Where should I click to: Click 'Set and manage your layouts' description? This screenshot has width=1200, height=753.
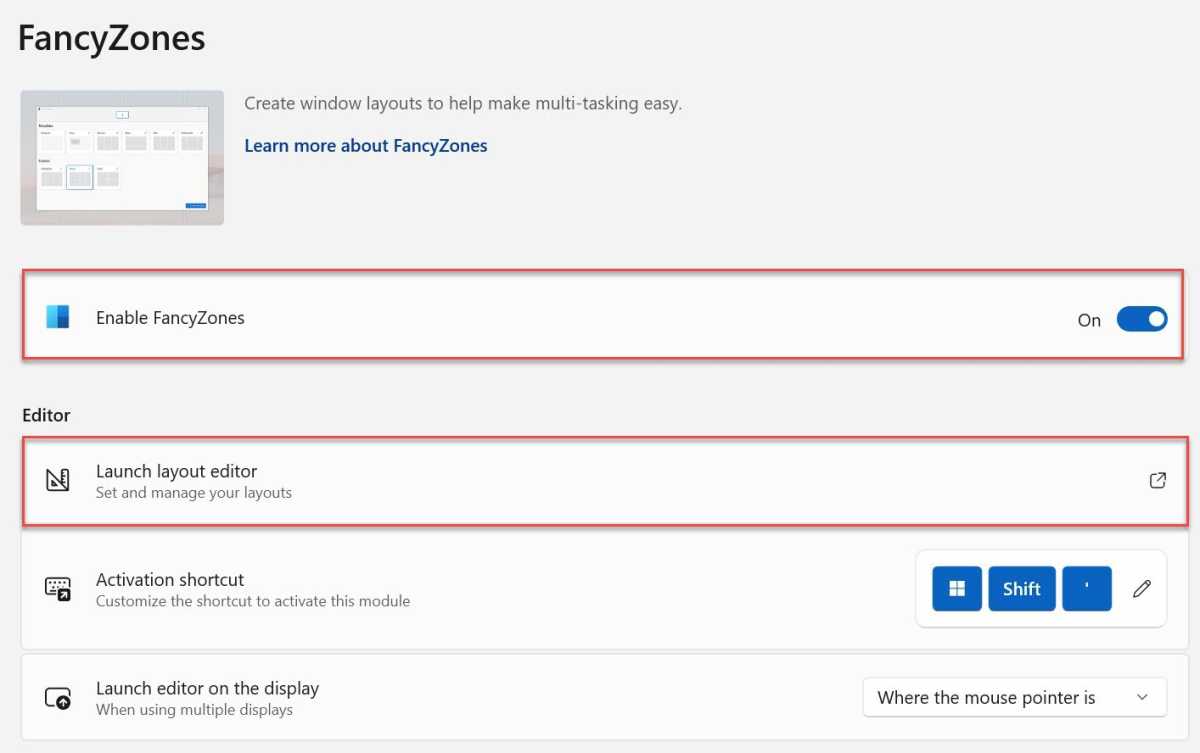(x=194, y=492)
